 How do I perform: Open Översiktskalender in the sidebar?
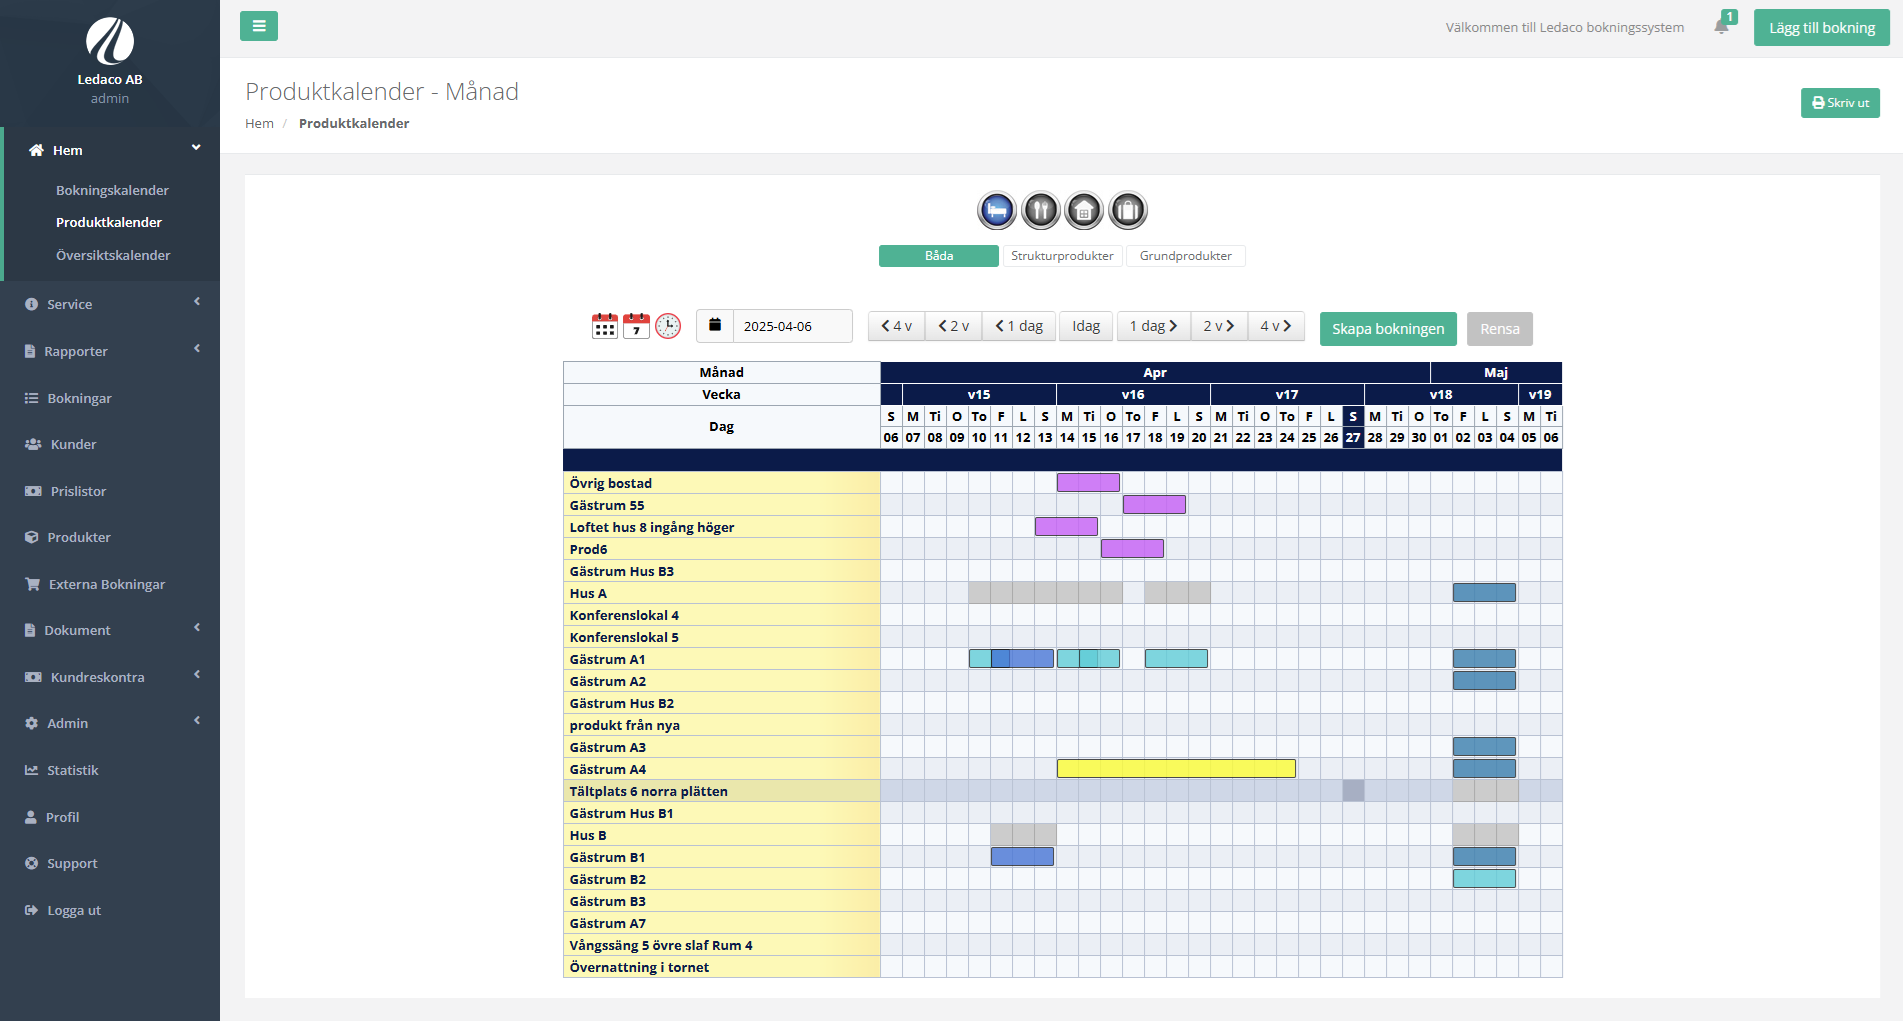point(113,255)
